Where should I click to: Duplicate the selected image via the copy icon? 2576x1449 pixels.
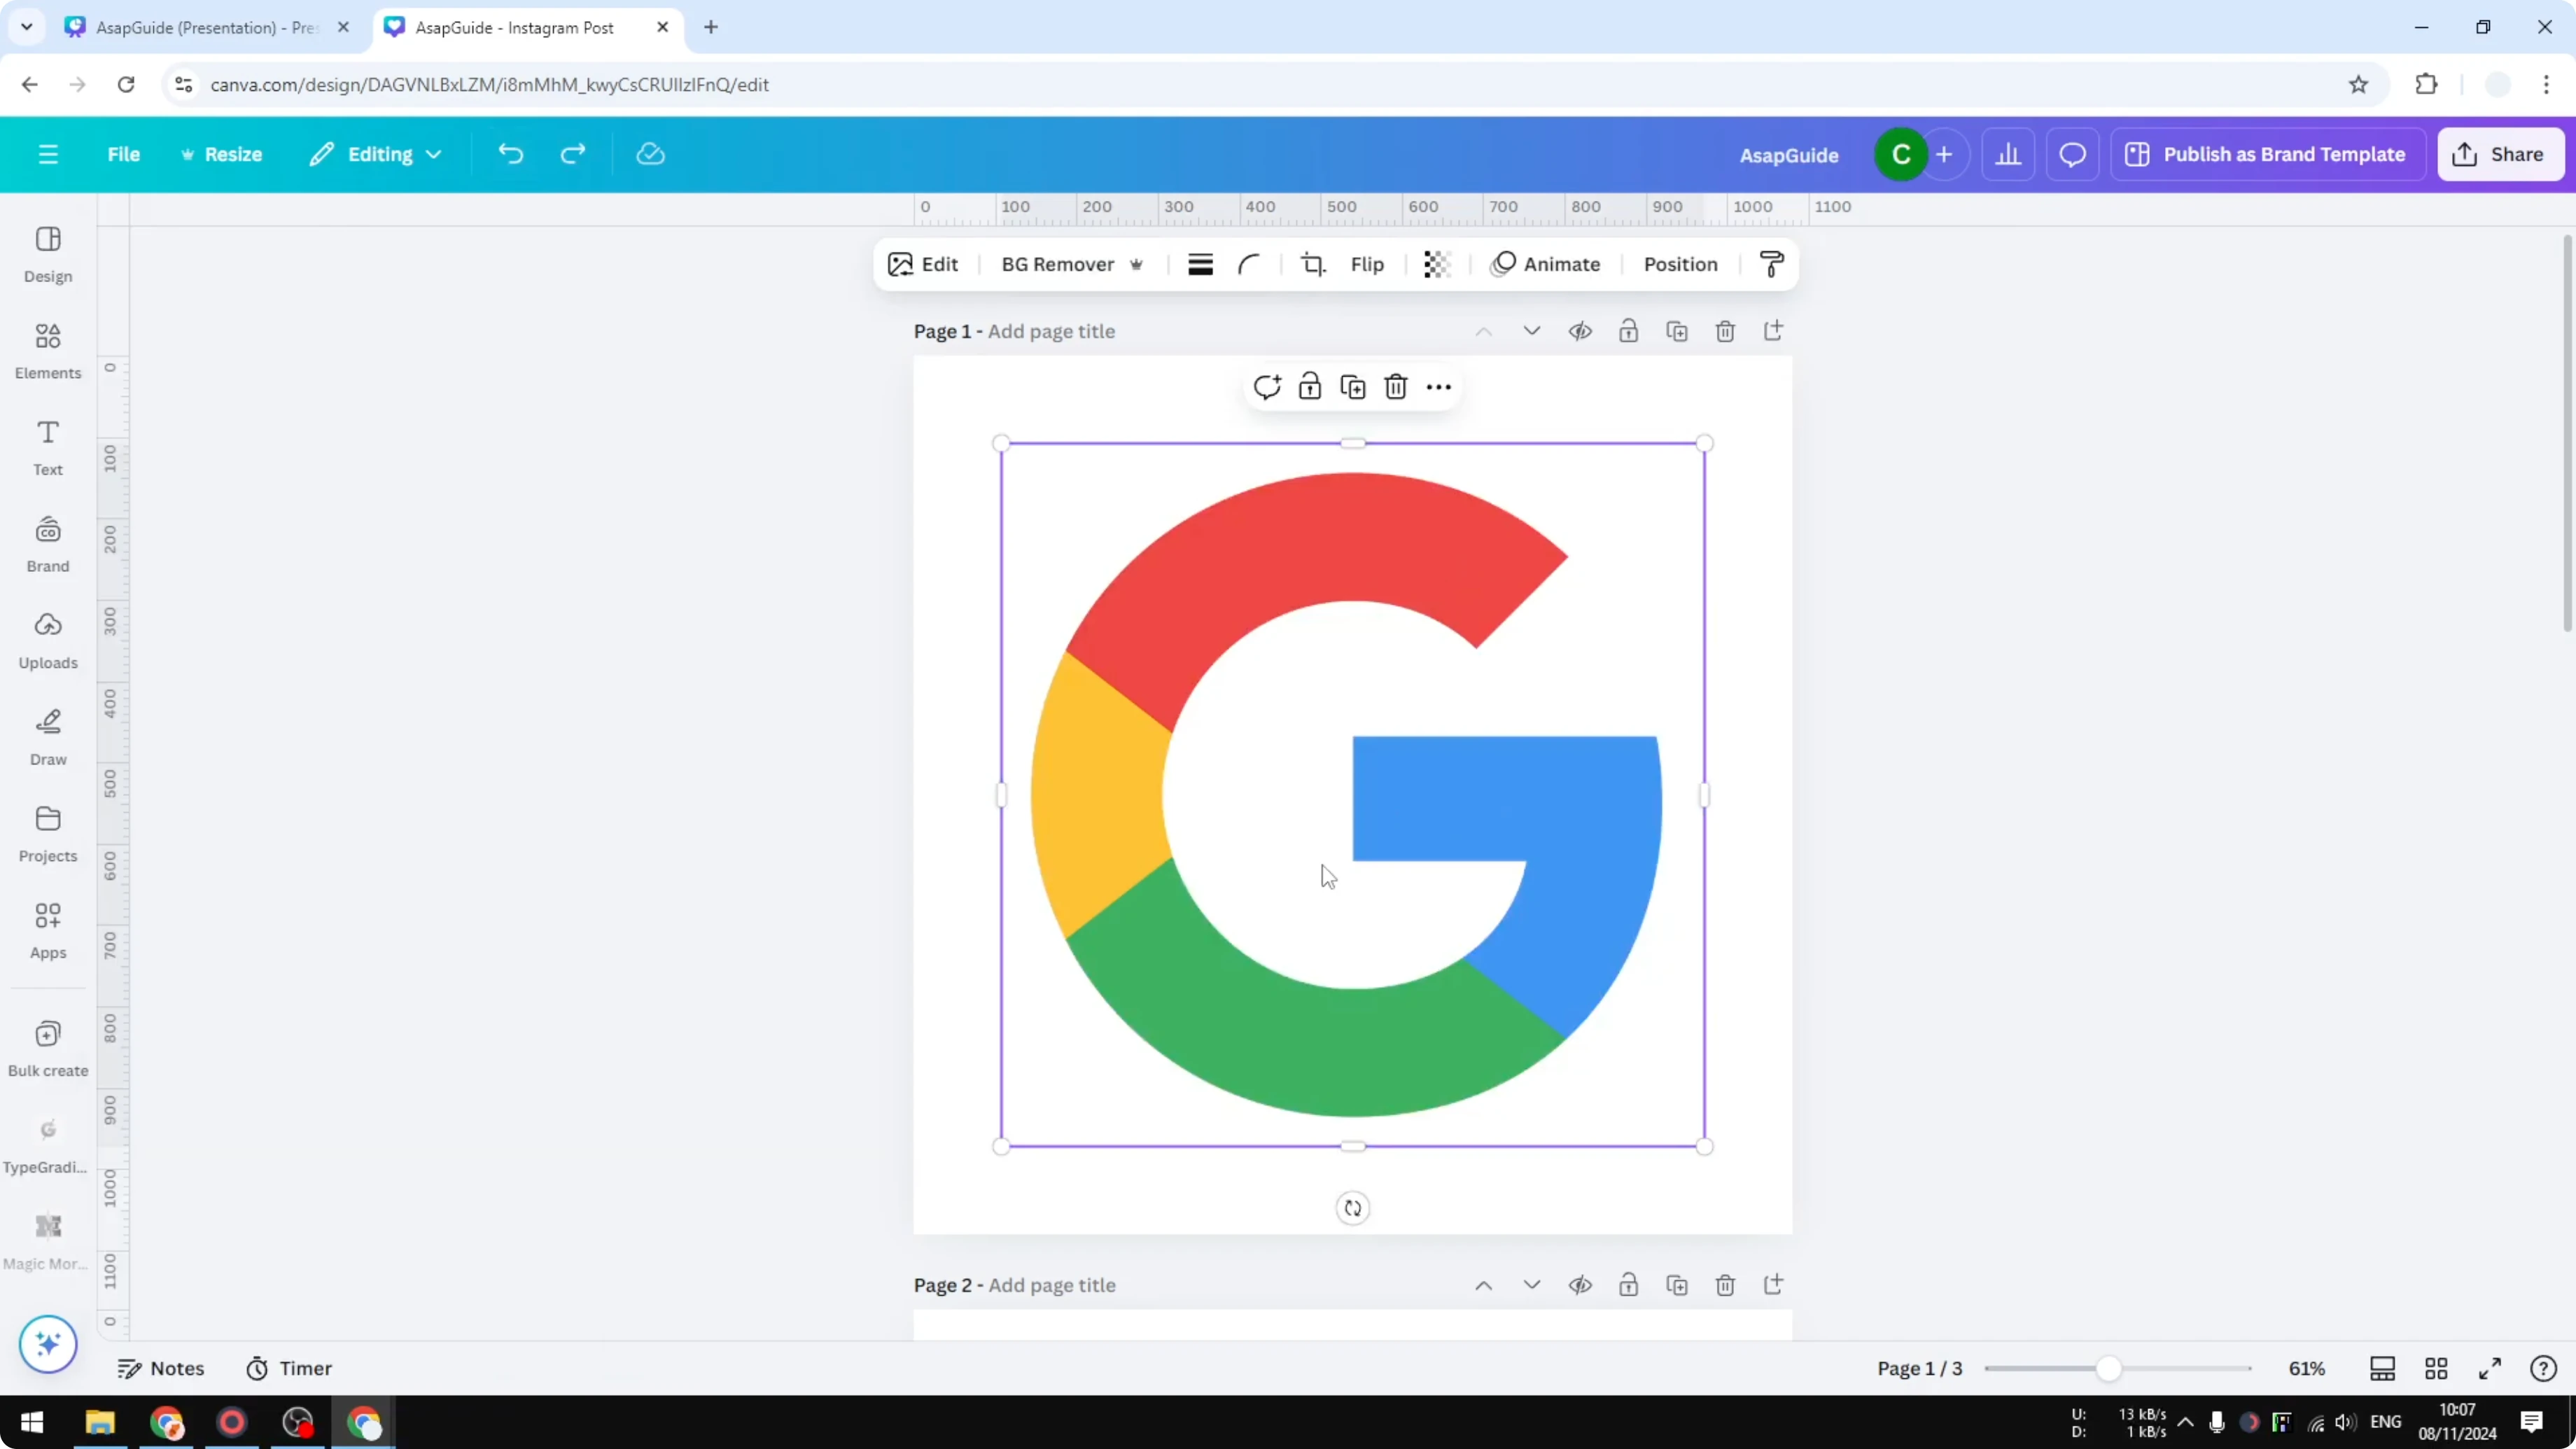tap(1352, 386)
